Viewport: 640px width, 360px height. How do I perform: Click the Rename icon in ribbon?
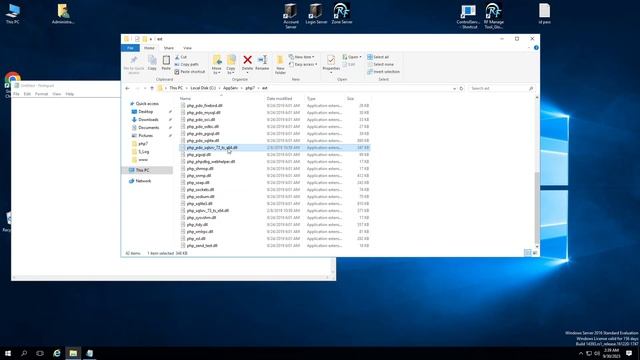(262, 60)
